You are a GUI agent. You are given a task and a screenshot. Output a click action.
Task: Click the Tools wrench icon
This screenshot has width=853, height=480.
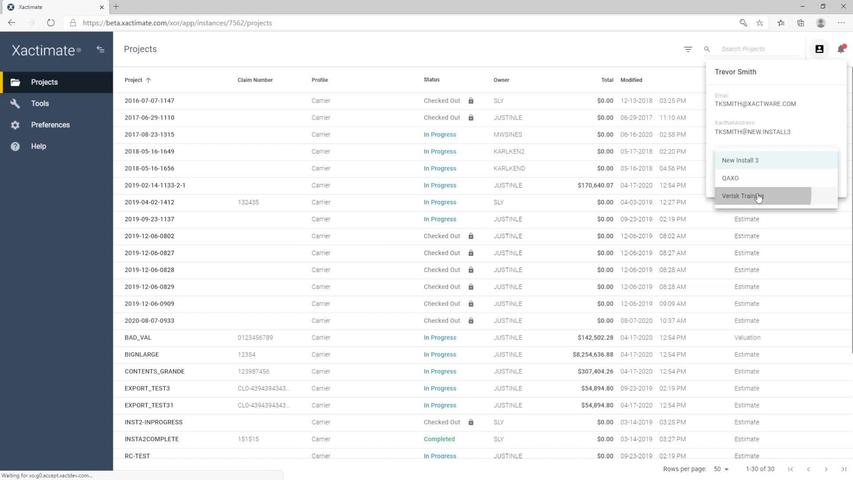pos(15,104)
